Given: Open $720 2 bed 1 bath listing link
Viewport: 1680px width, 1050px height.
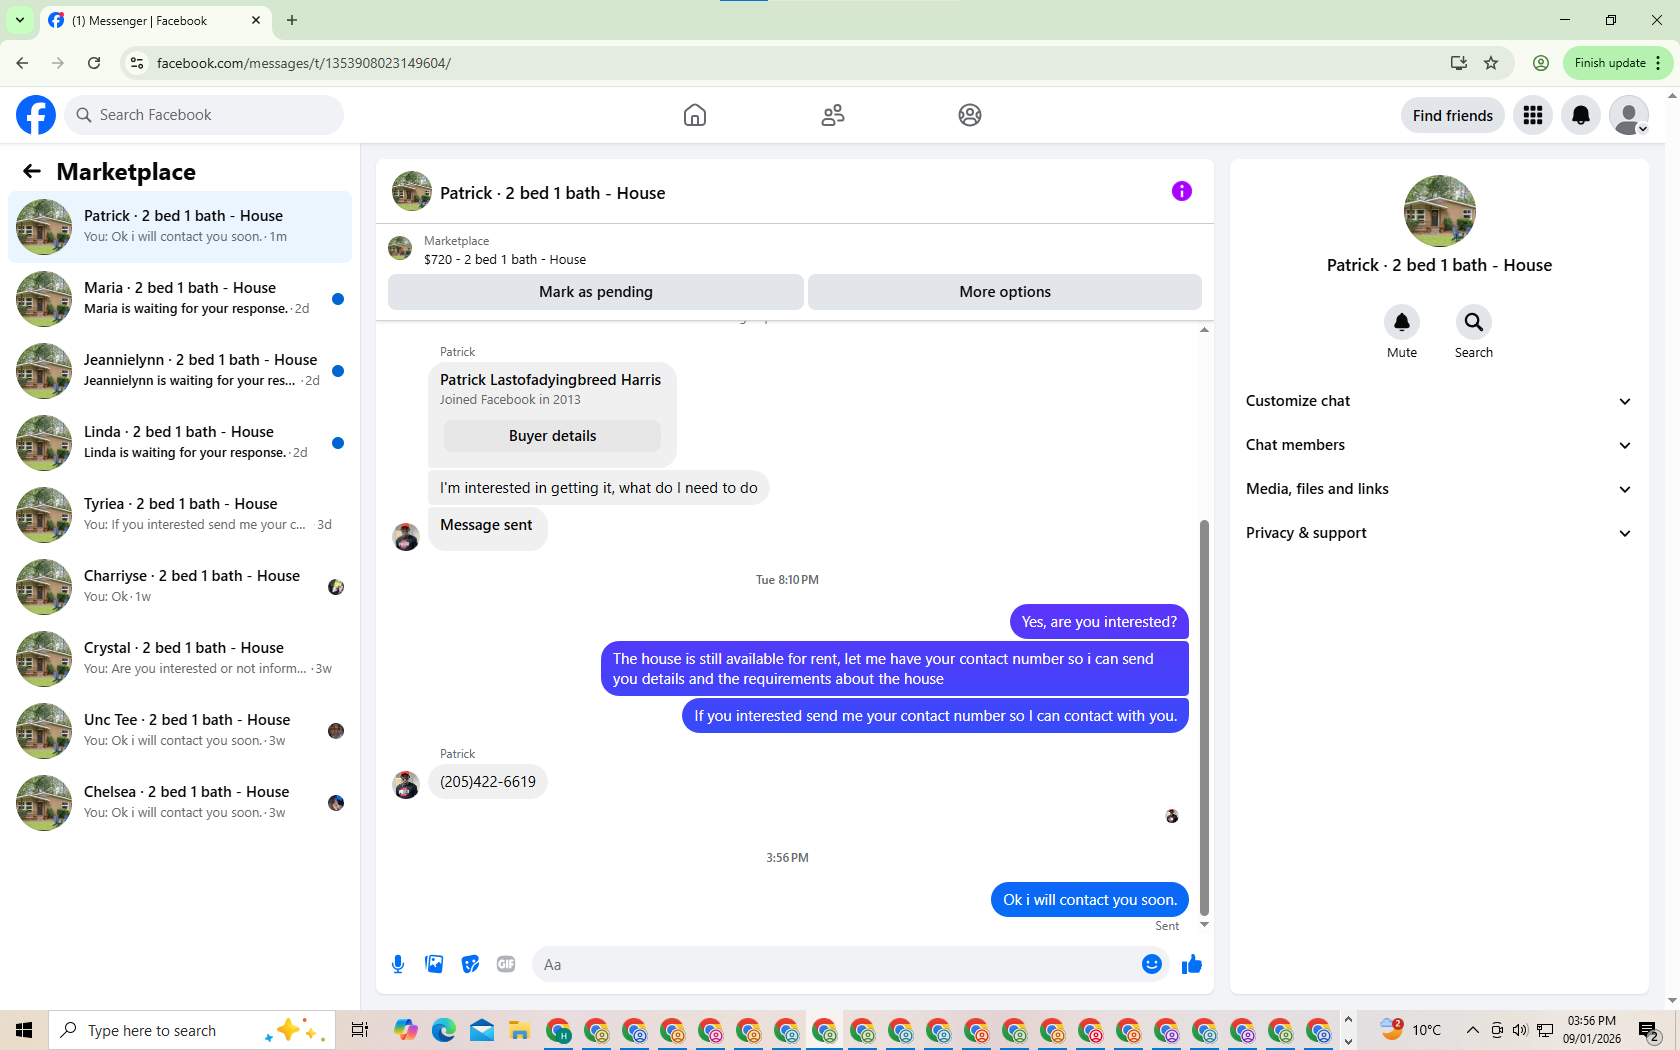Looking at the screenshot, I should tap(505, 259).
